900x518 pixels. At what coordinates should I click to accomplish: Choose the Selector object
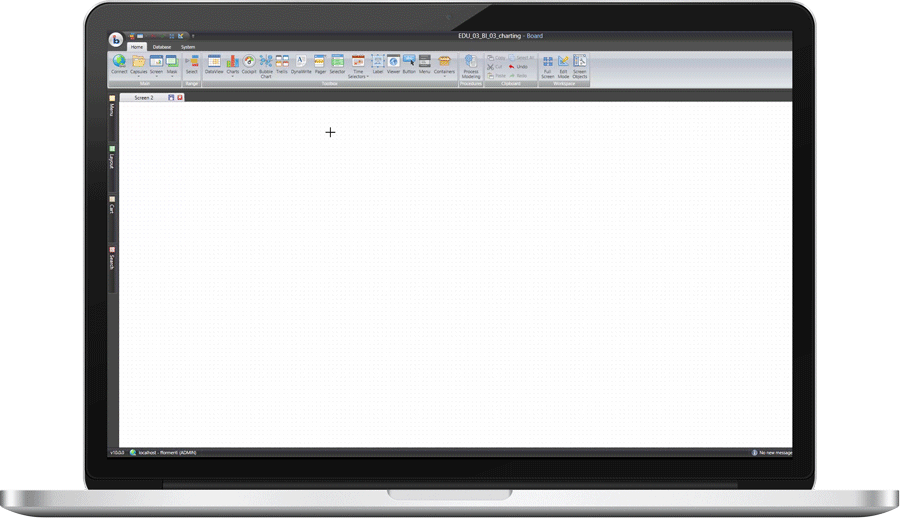coord(338,64)
